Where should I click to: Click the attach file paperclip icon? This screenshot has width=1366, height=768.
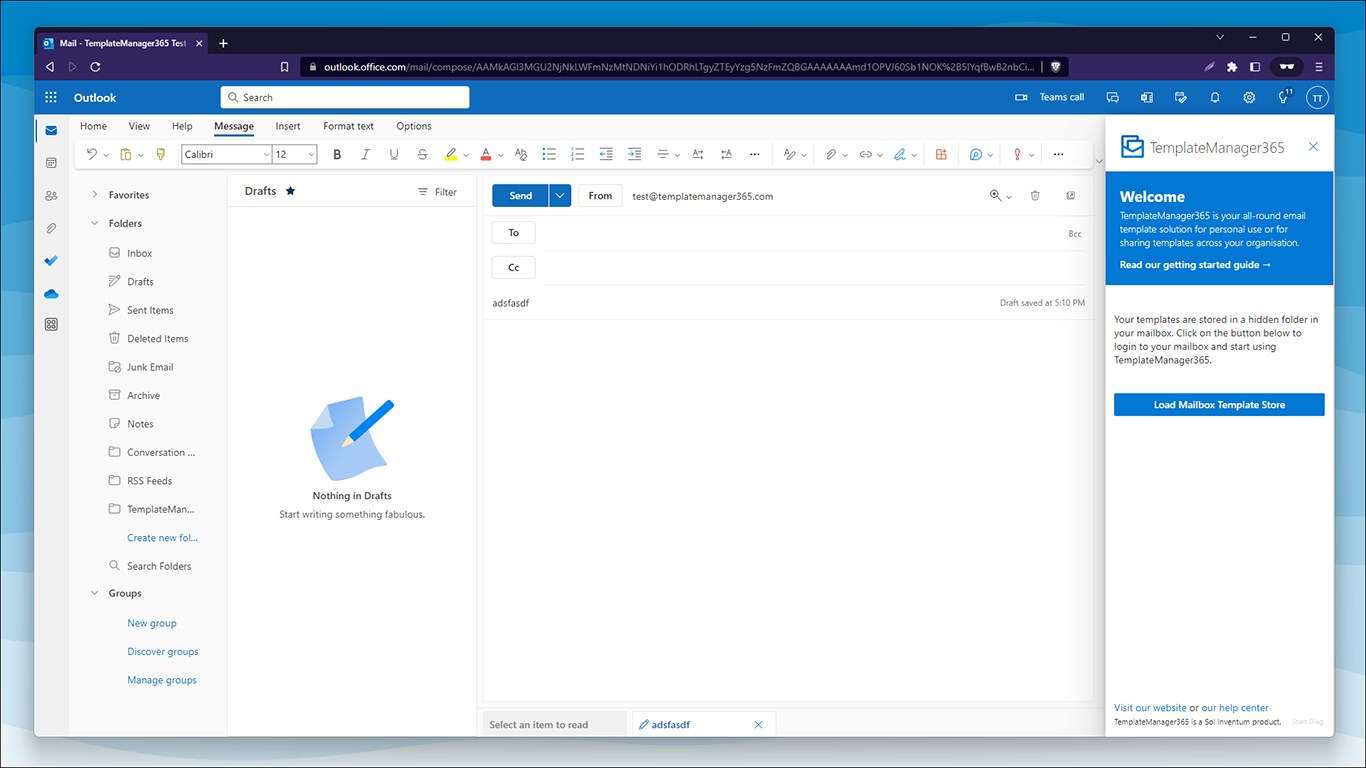(x=830, y=154)
